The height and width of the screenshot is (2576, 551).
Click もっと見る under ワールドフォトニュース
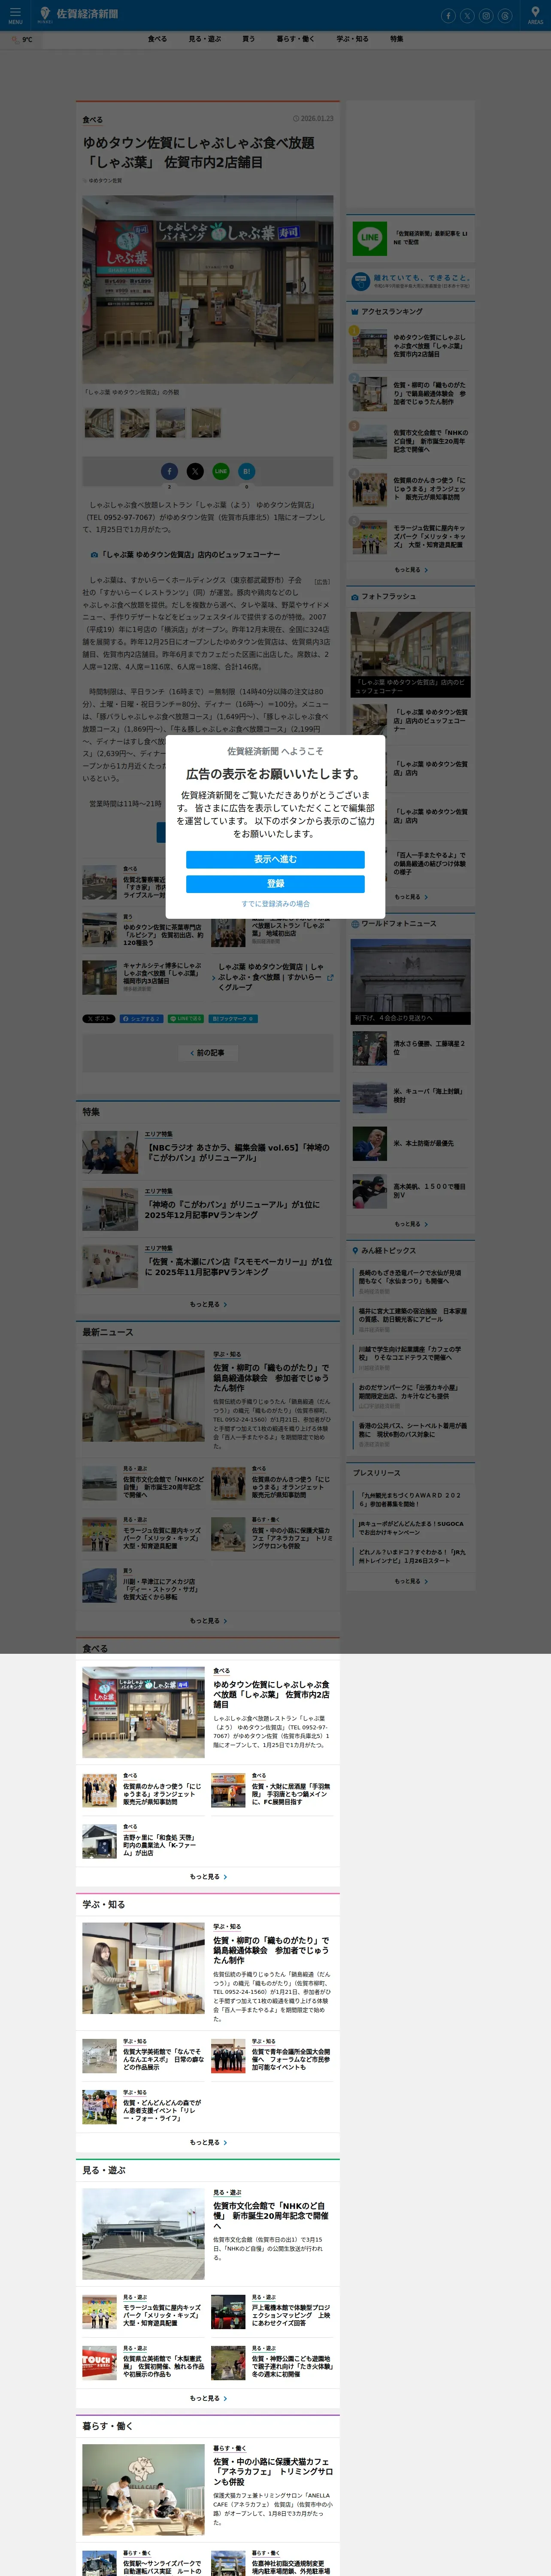pyautogui.click(x=411, y=1224)
